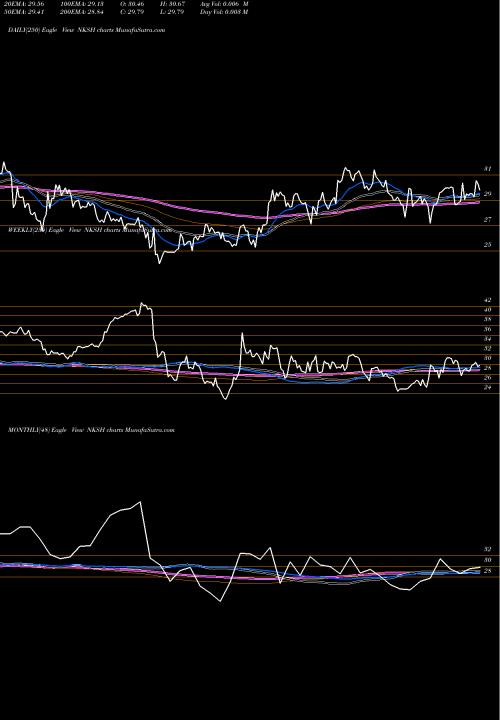Click the 'Avg Vol' reading
The width and height of the screenshot is (500, 720).
coord(224,4)
